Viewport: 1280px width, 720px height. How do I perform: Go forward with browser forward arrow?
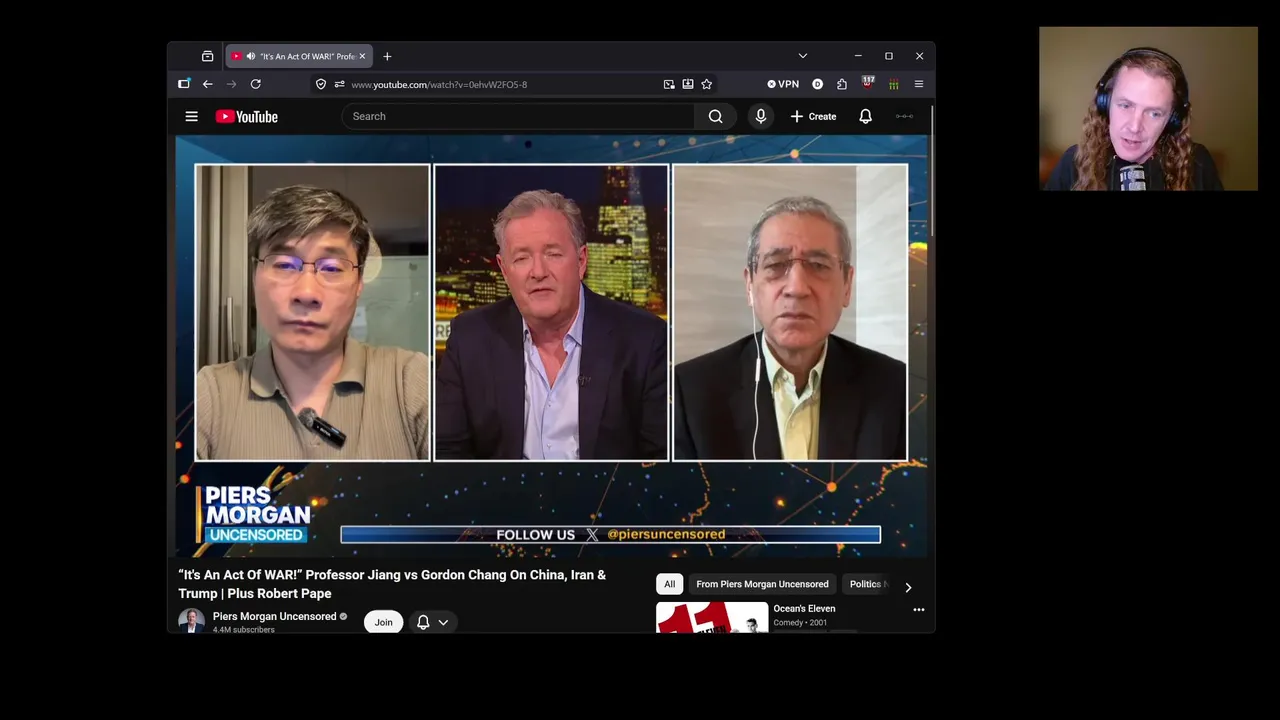231,84
